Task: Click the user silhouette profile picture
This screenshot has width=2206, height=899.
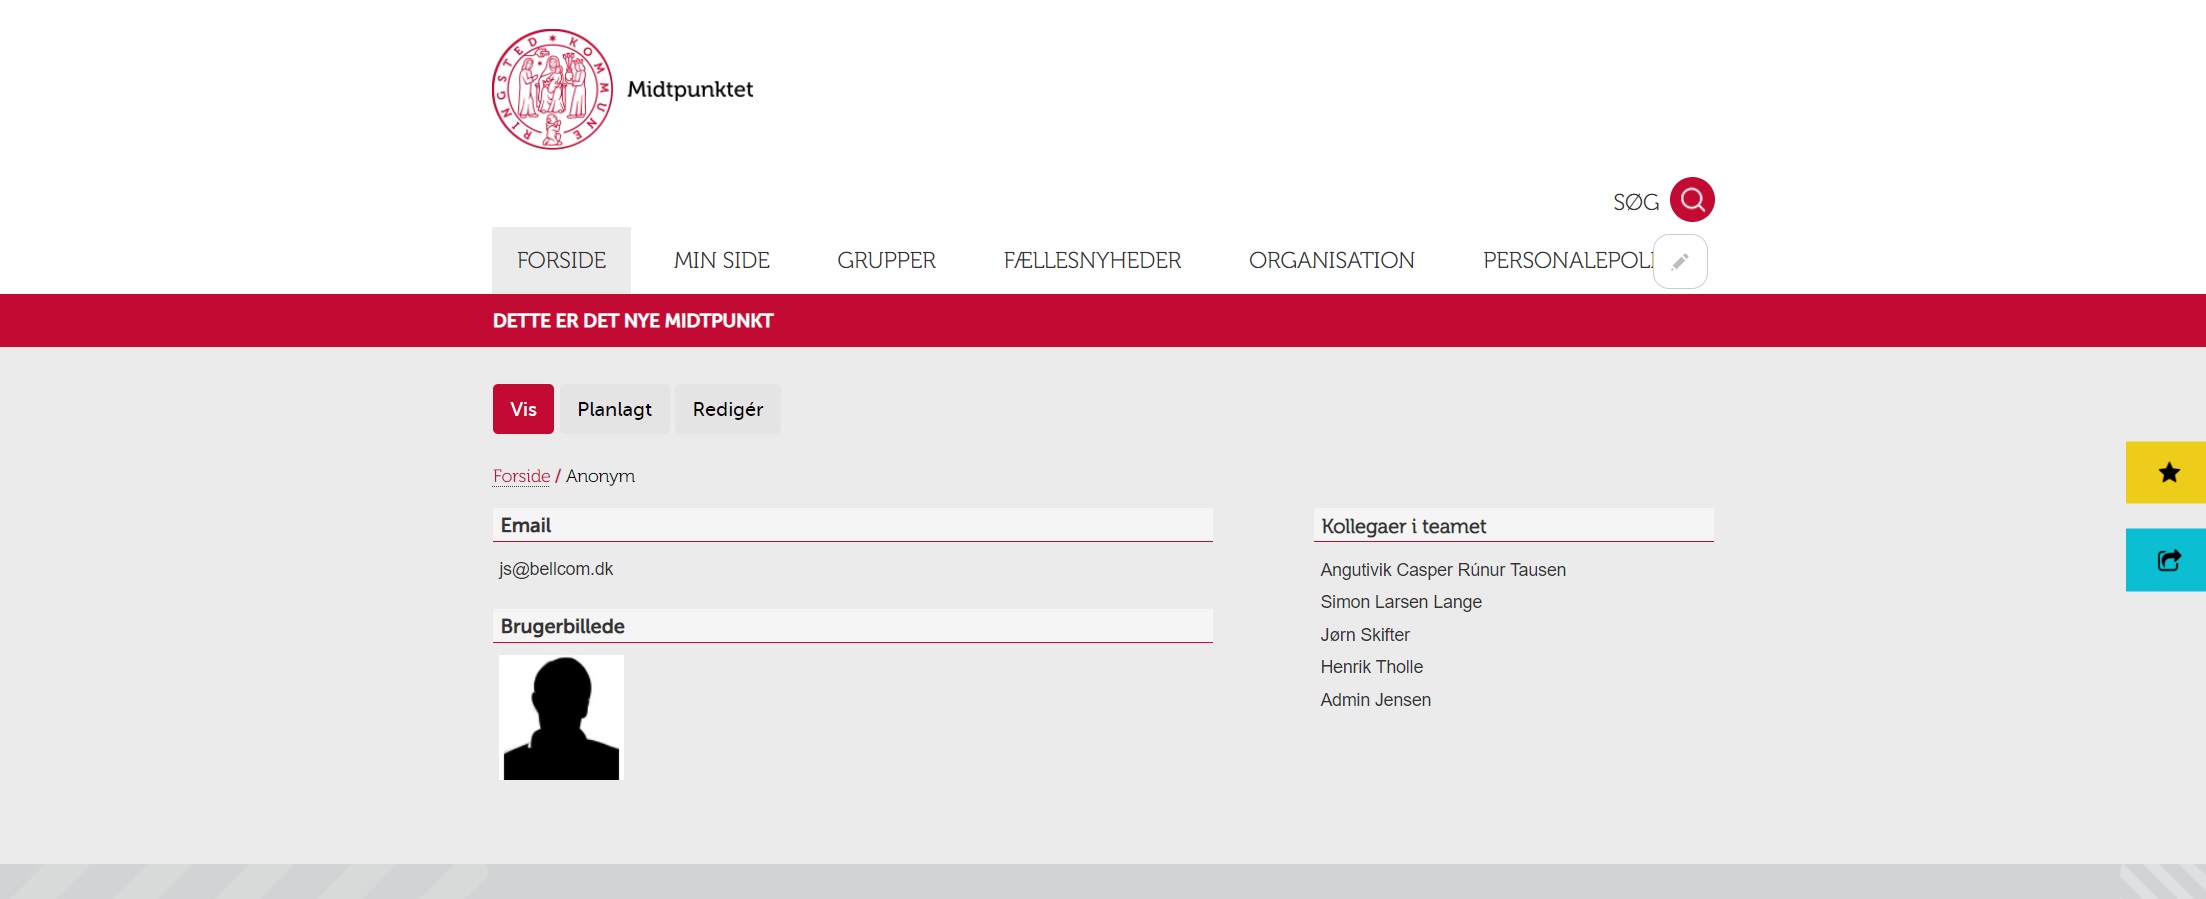Action: point(561,717)
